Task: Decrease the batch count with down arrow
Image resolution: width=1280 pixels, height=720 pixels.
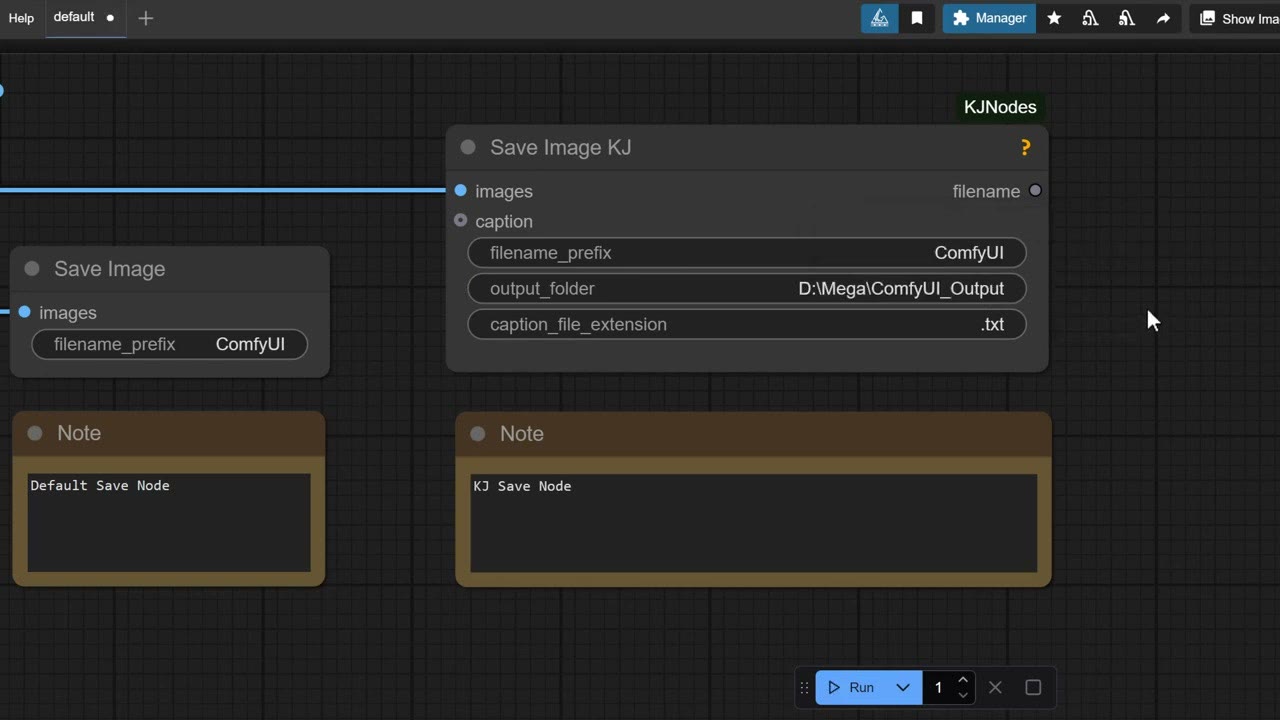Action: 962,695
